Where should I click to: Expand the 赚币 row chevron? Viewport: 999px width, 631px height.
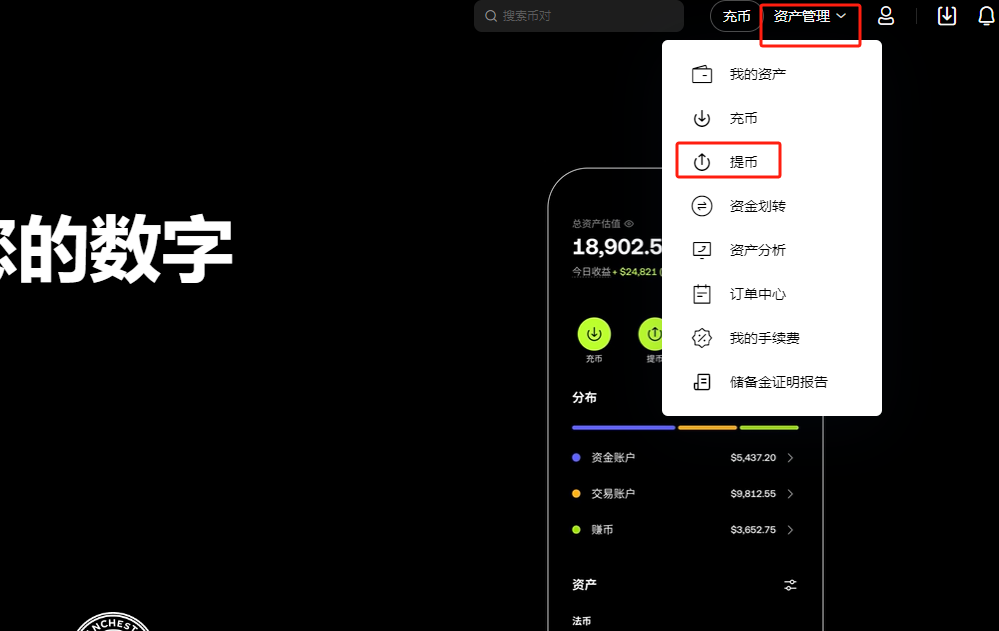point(790,530)
